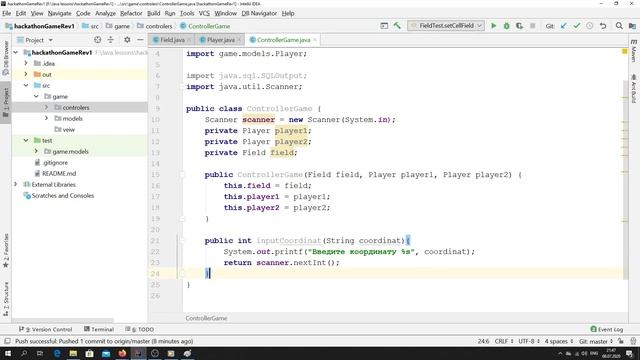Open run configuration dropdown FieldTest.setCellField

(x=446, y=26)
